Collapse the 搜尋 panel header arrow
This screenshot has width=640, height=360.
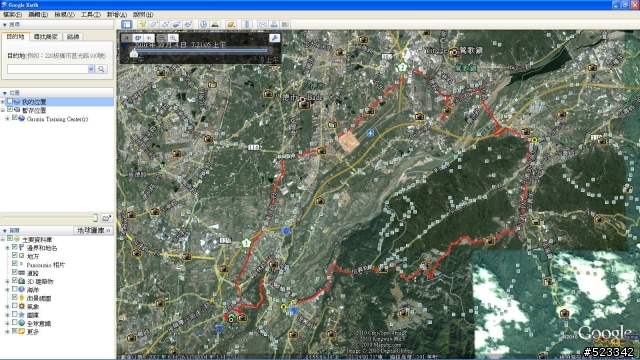(x=4, y=25)
